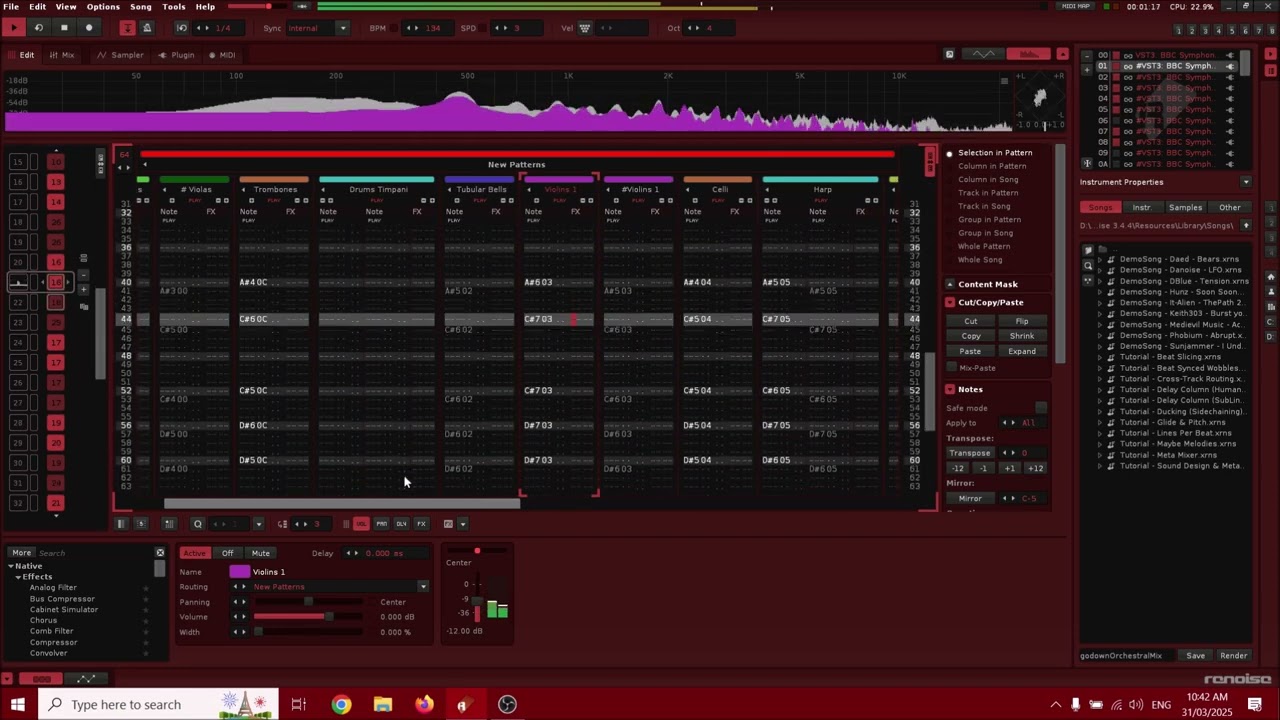Switch disk browser to Instr. tab
Image resolution: width=1280 pixels, height=720 pixels.
[1142, 207]
